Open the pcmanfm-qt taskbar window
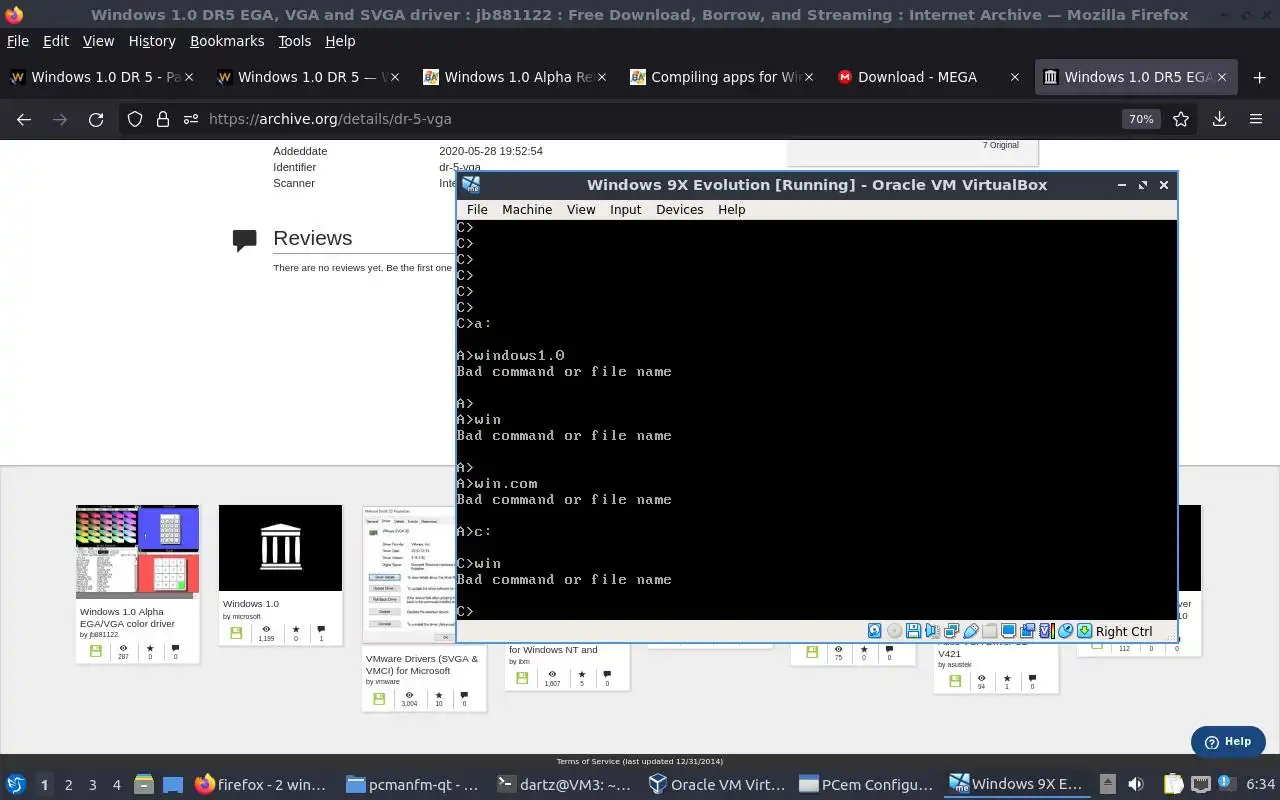 click(x=412, y=784)
